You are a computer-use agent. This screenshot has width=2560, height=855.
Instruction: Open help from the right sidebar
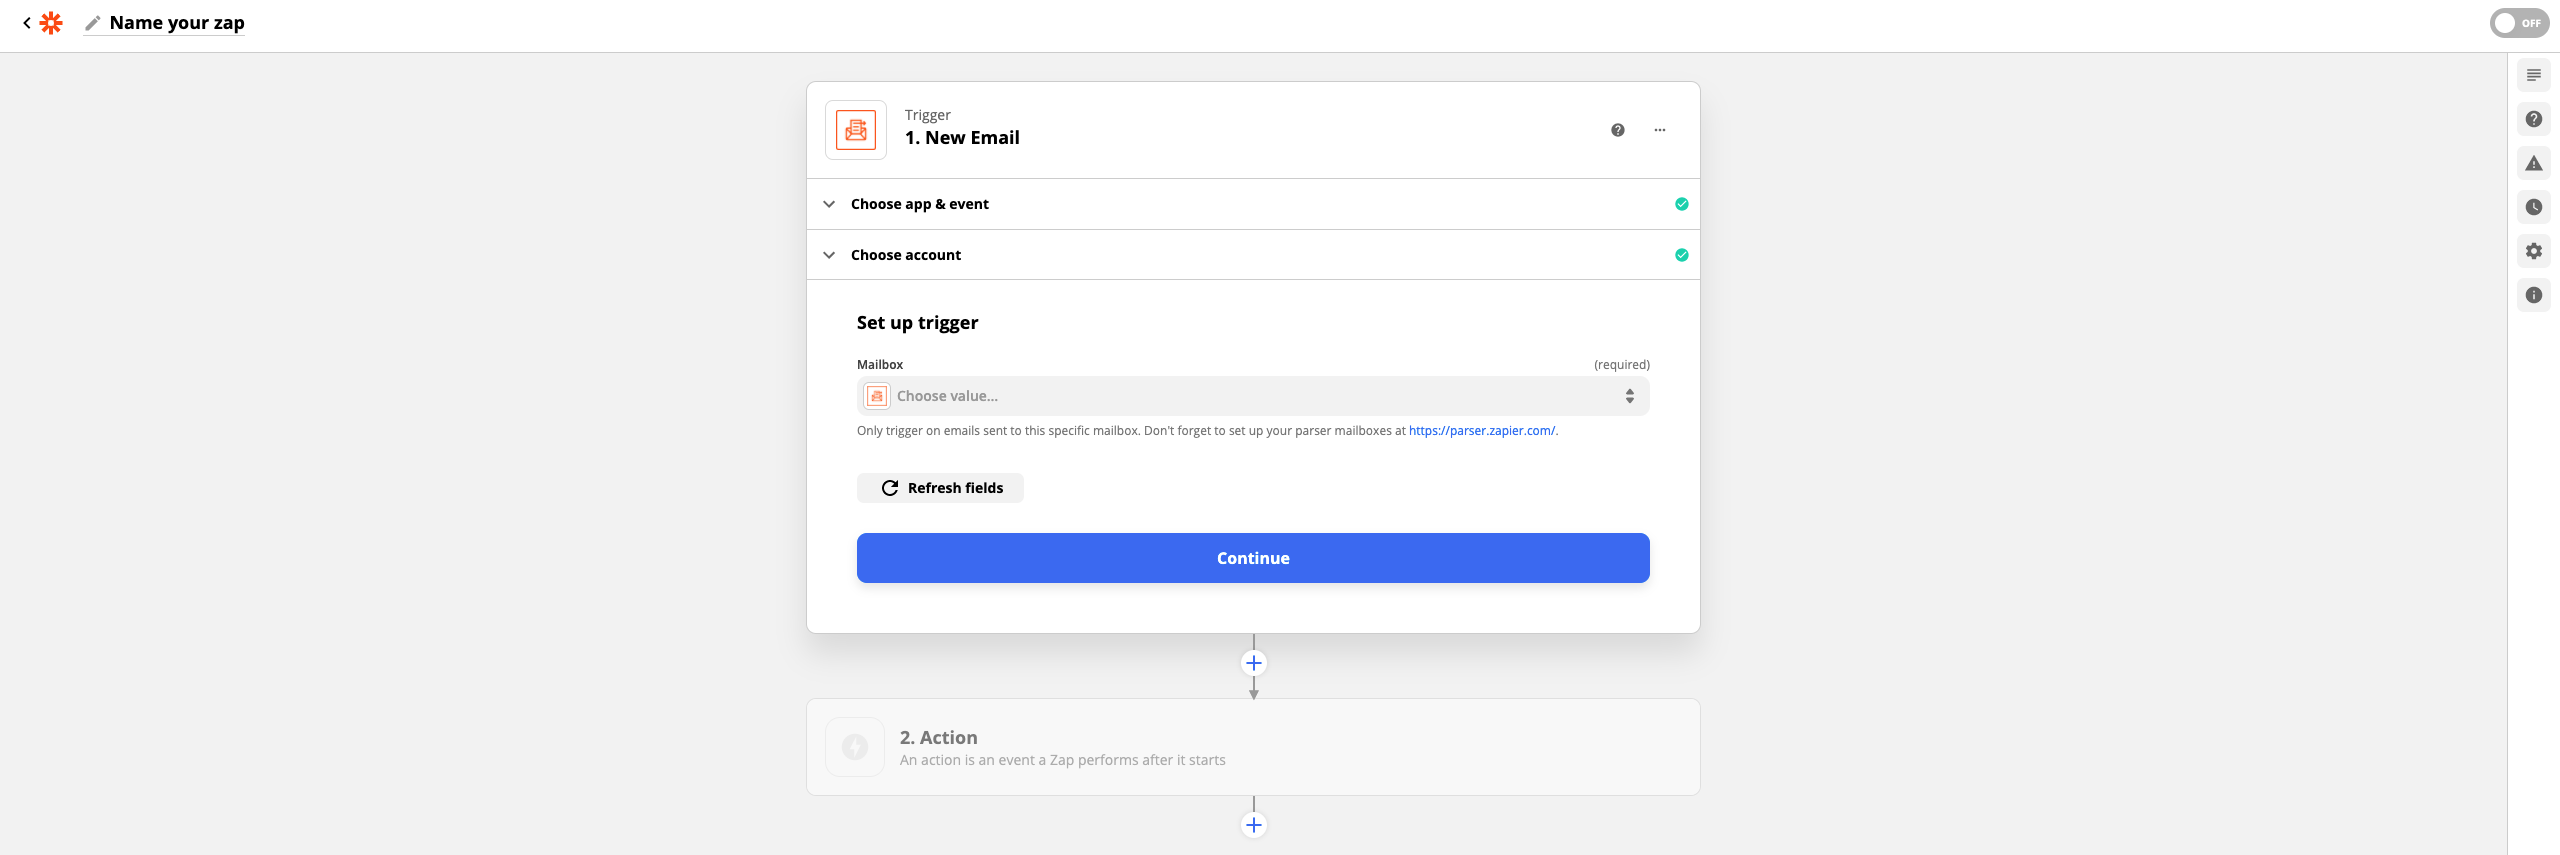click(2533, 119)
